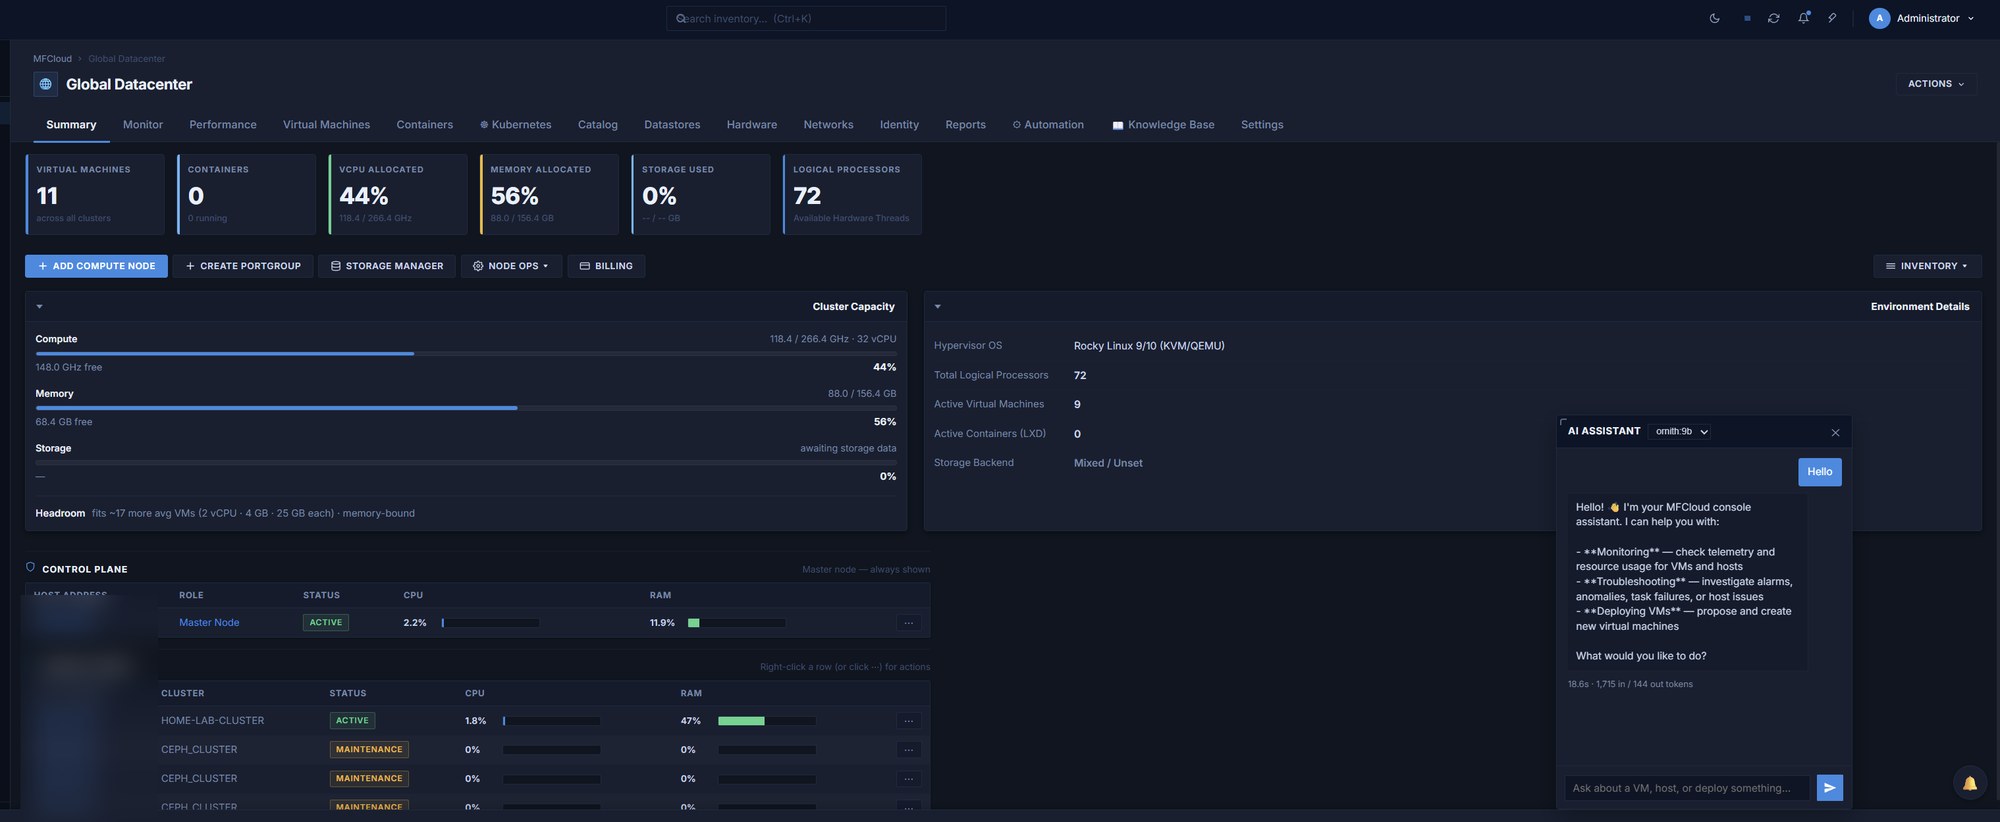Click the vCPU Allocated stat card
This screenshot has height=822, width=2000.
(x=398, y=194)
